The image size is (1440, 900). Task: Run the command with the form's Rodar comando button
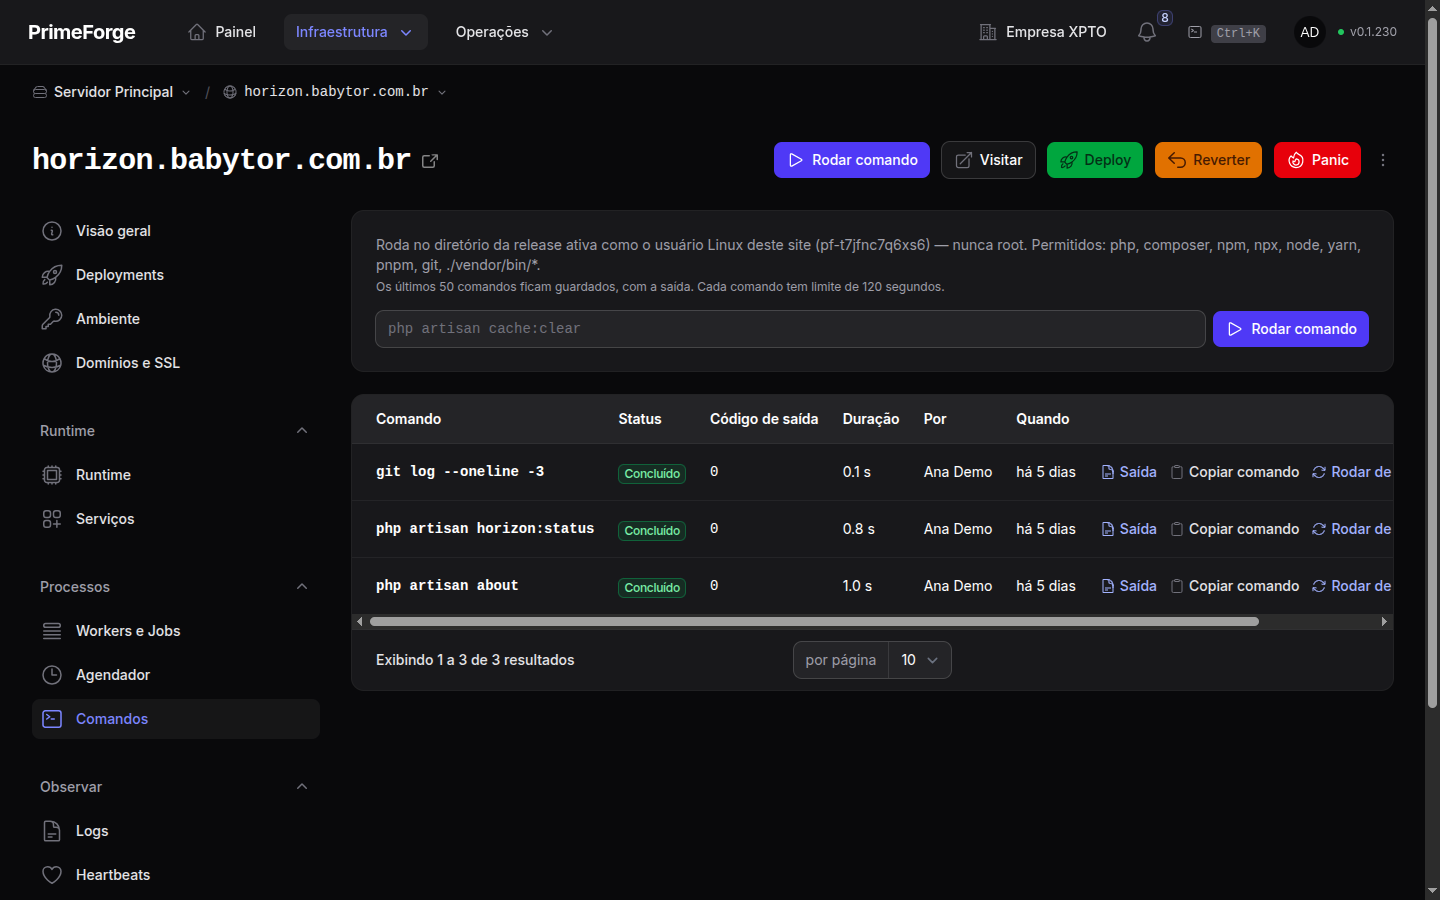tap(1291, 329)
